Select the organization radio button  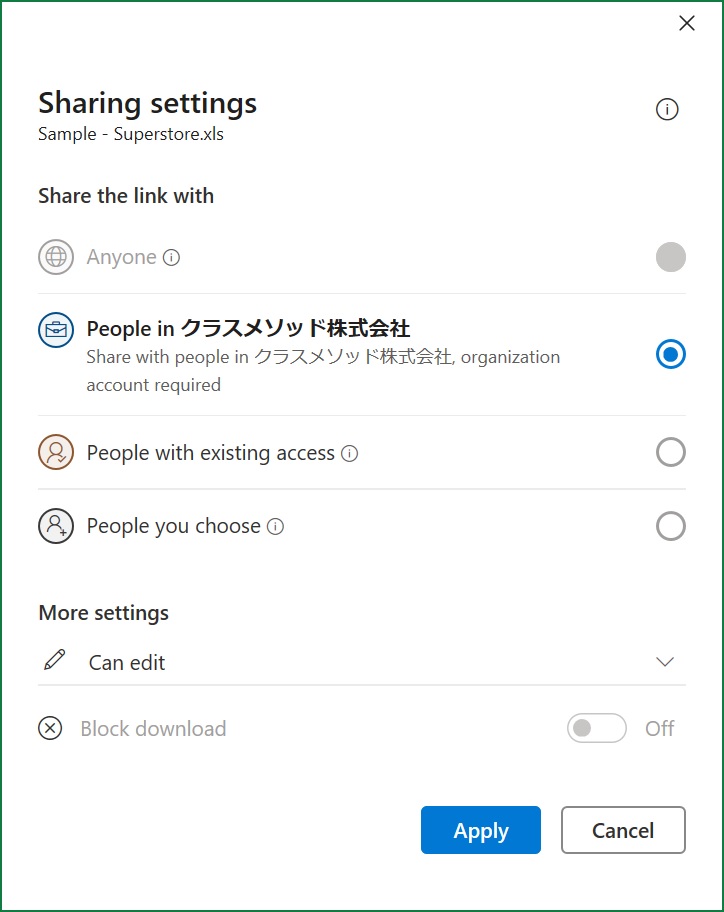(670, 354)
